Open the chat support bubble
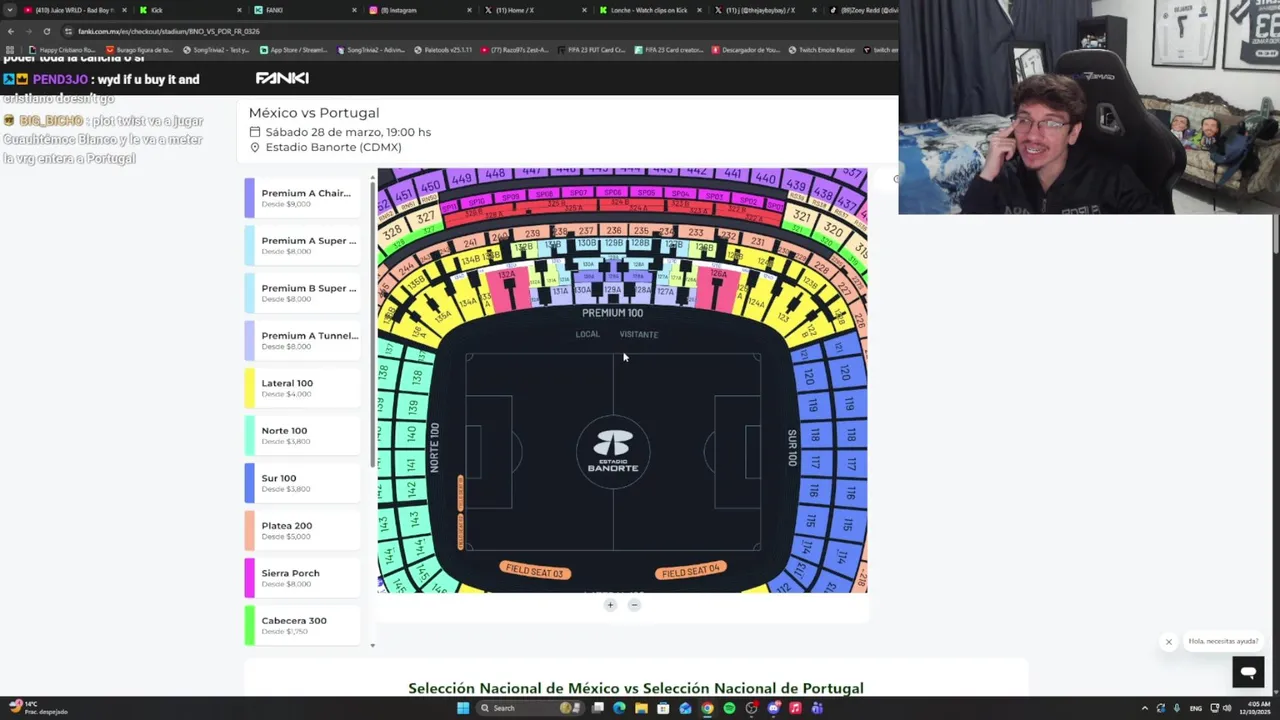Viewport: 1280px width, 720px height. click(1248, 672)
